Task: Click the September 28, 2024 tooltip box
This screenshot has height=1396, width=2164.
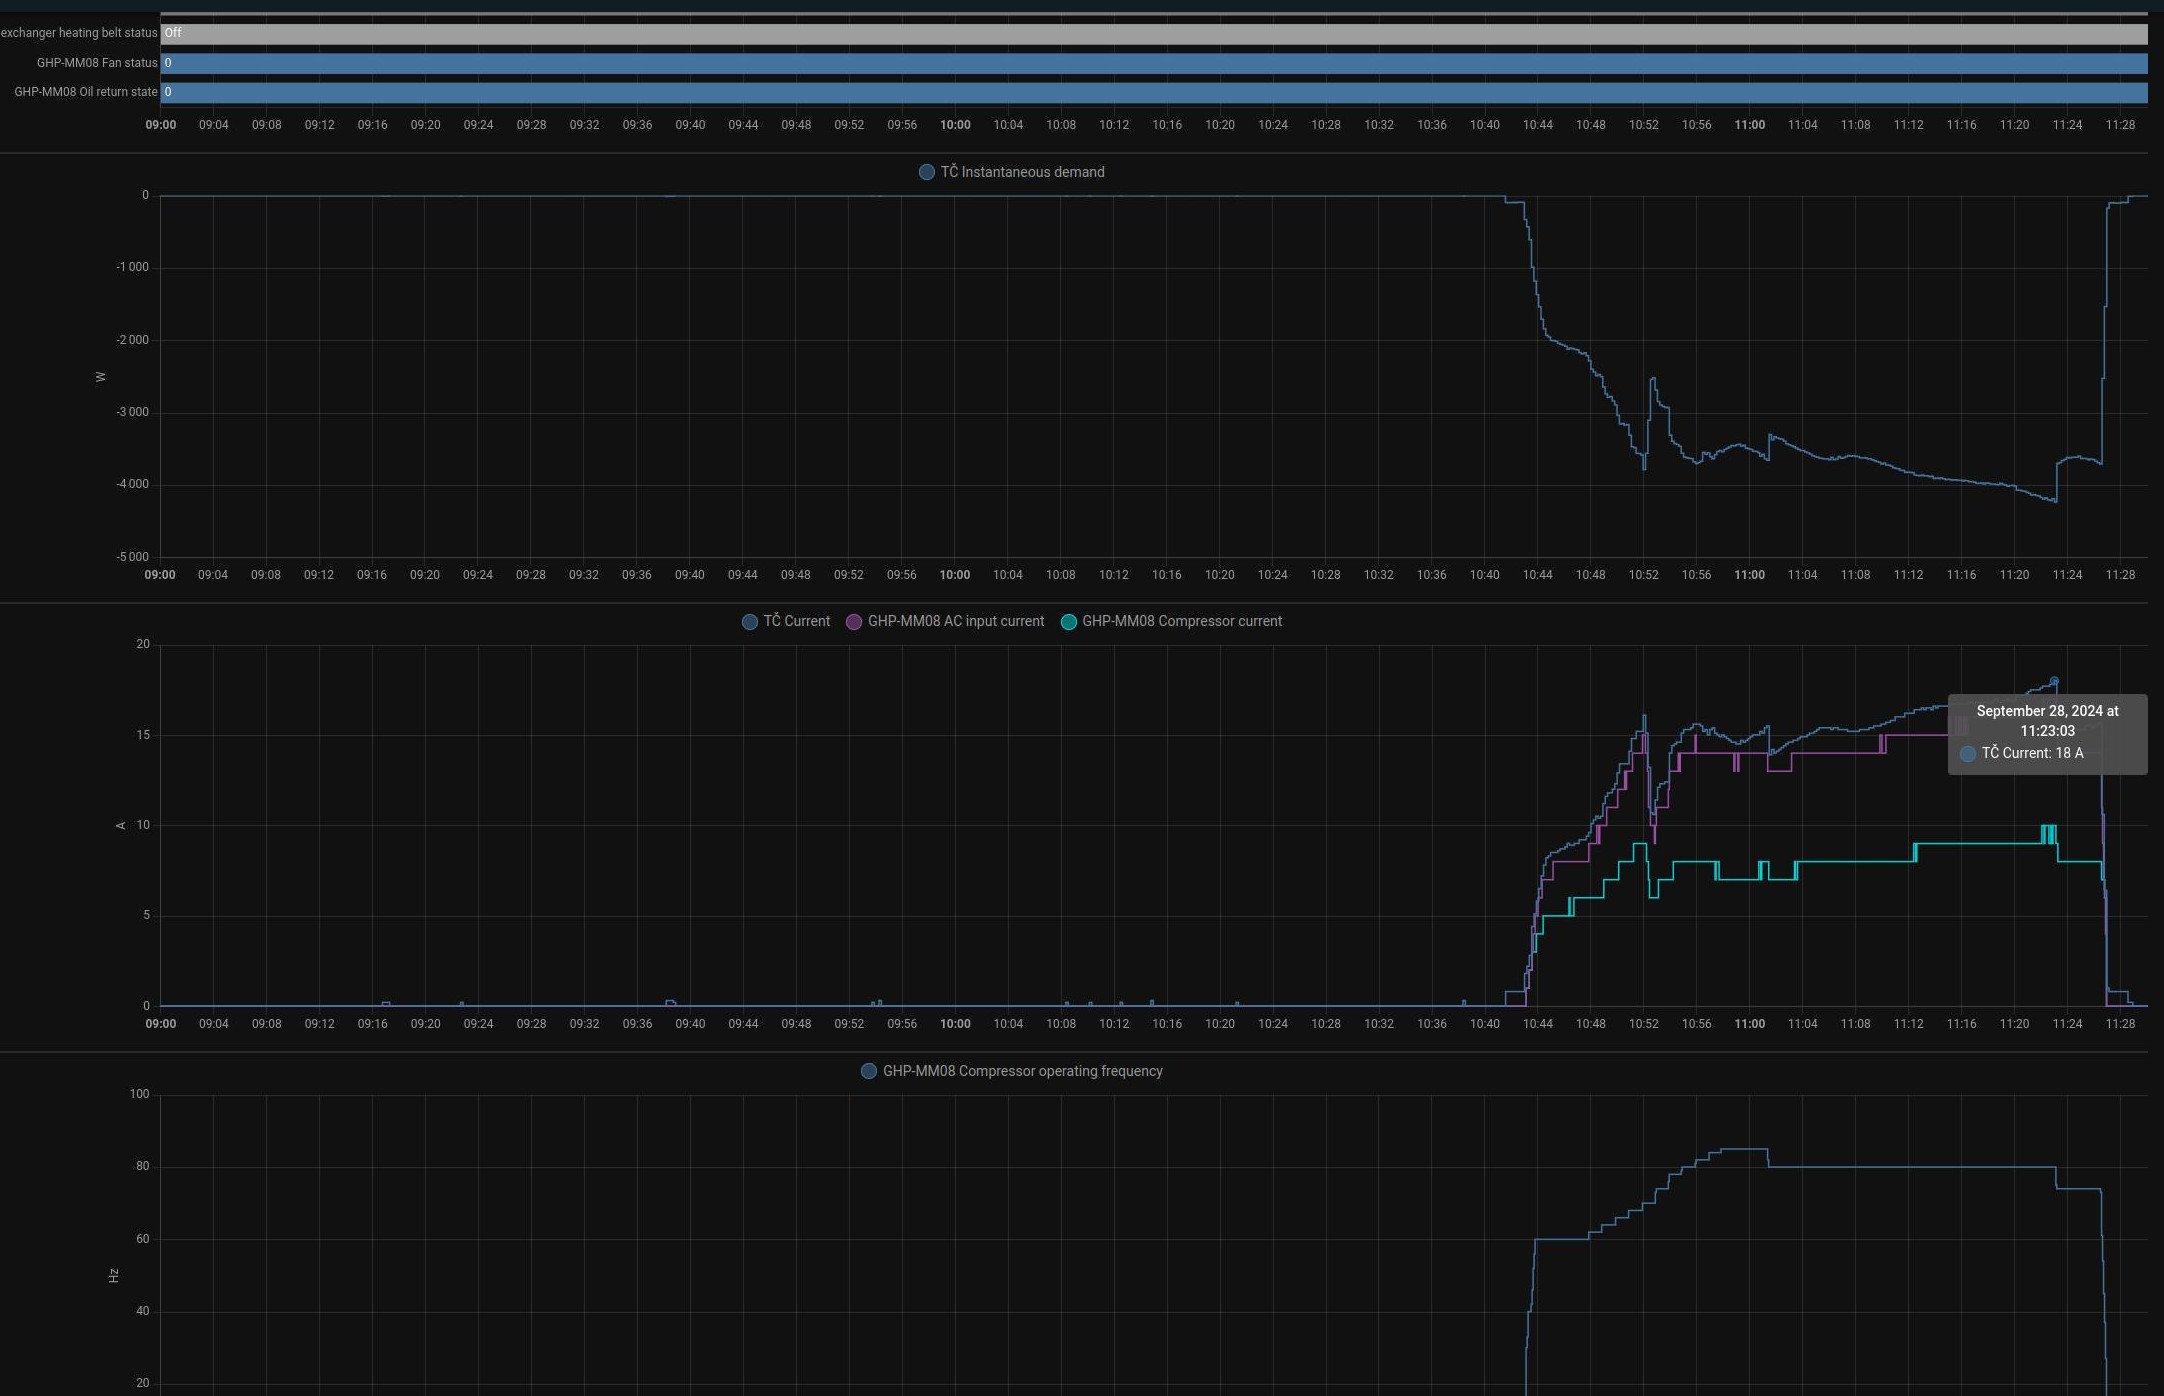Action: 2046,733
